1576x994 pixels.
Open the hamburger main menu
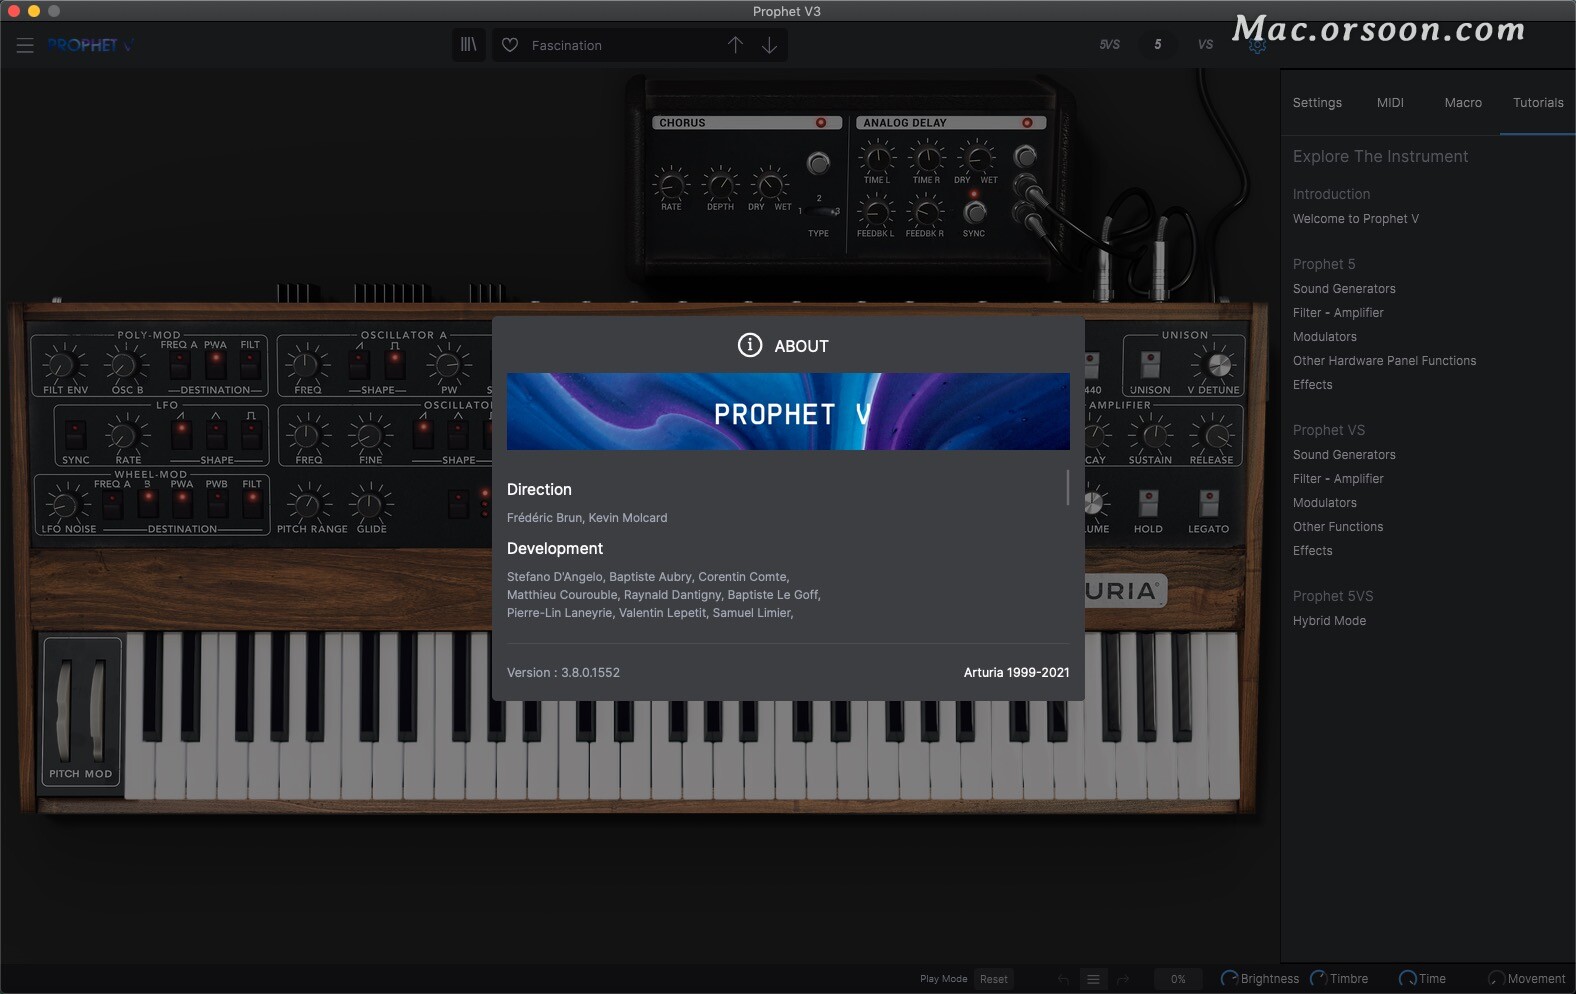tap(25, 45)
